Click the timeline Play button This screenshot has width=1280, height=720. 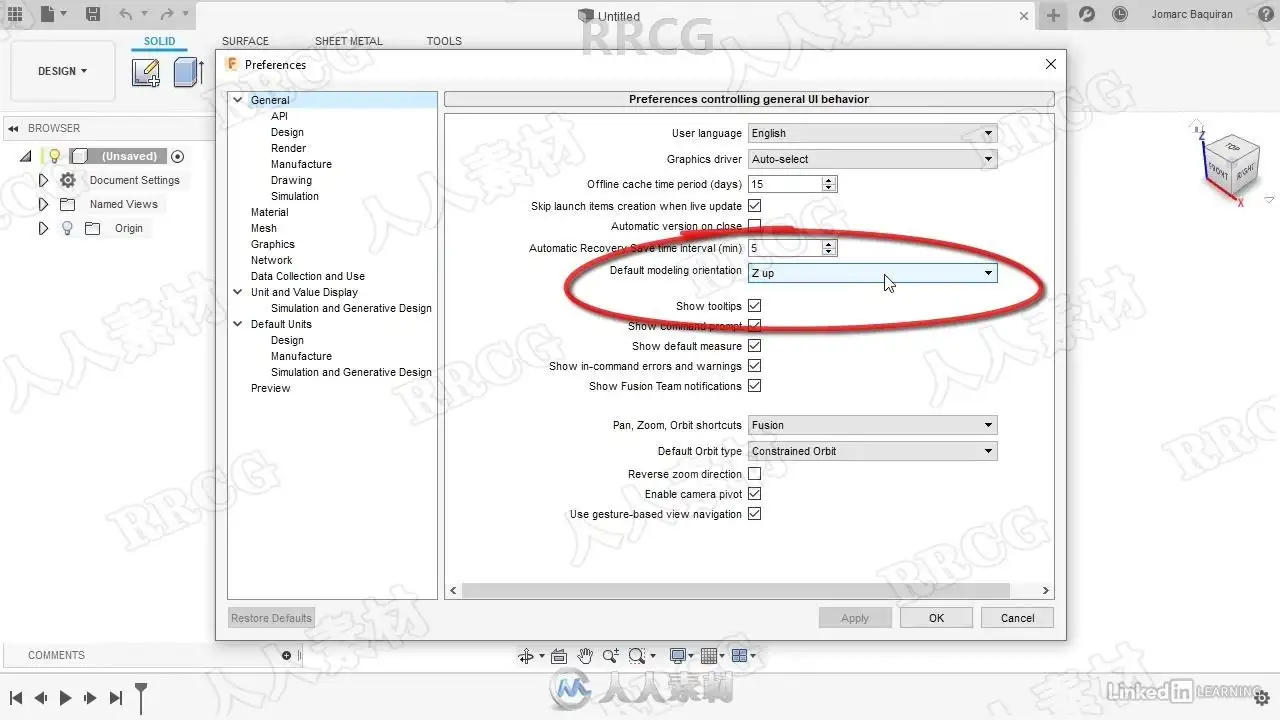click(x=65, y=698)
